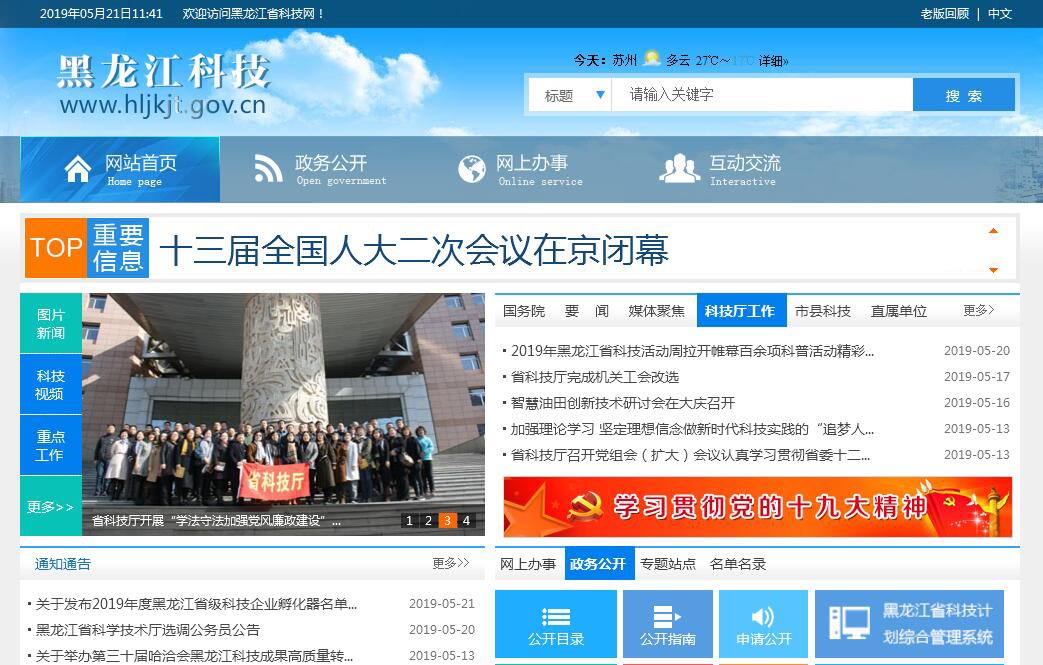Switch carousel to slide 2

(x=428, y=520)
